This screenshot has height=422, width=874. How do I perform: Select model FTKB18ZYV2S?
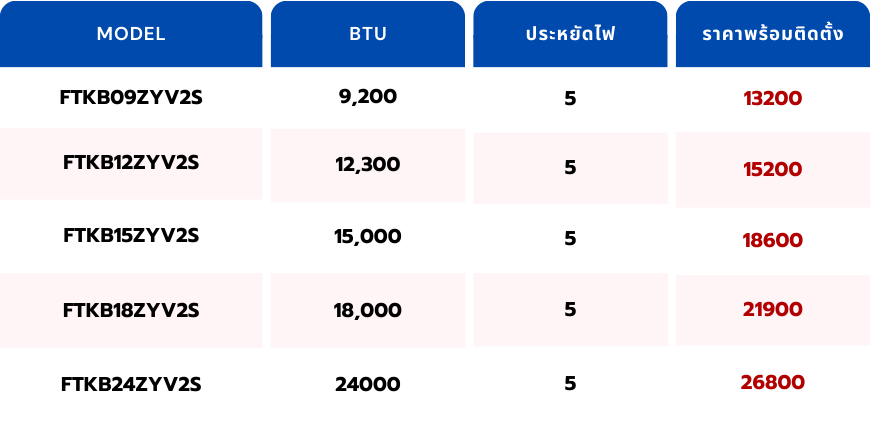tap(131, 310)
